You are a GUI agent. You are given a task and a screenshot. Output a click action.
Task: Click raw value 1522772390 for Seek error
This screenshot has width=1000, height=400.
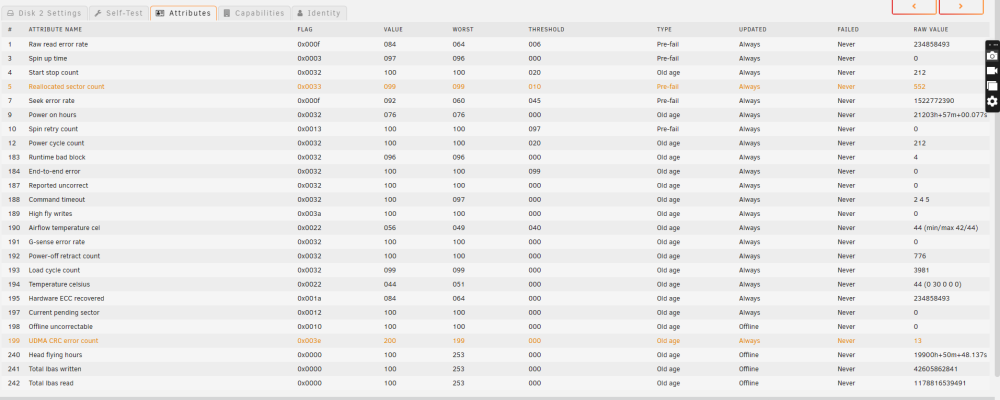[934, 101]
